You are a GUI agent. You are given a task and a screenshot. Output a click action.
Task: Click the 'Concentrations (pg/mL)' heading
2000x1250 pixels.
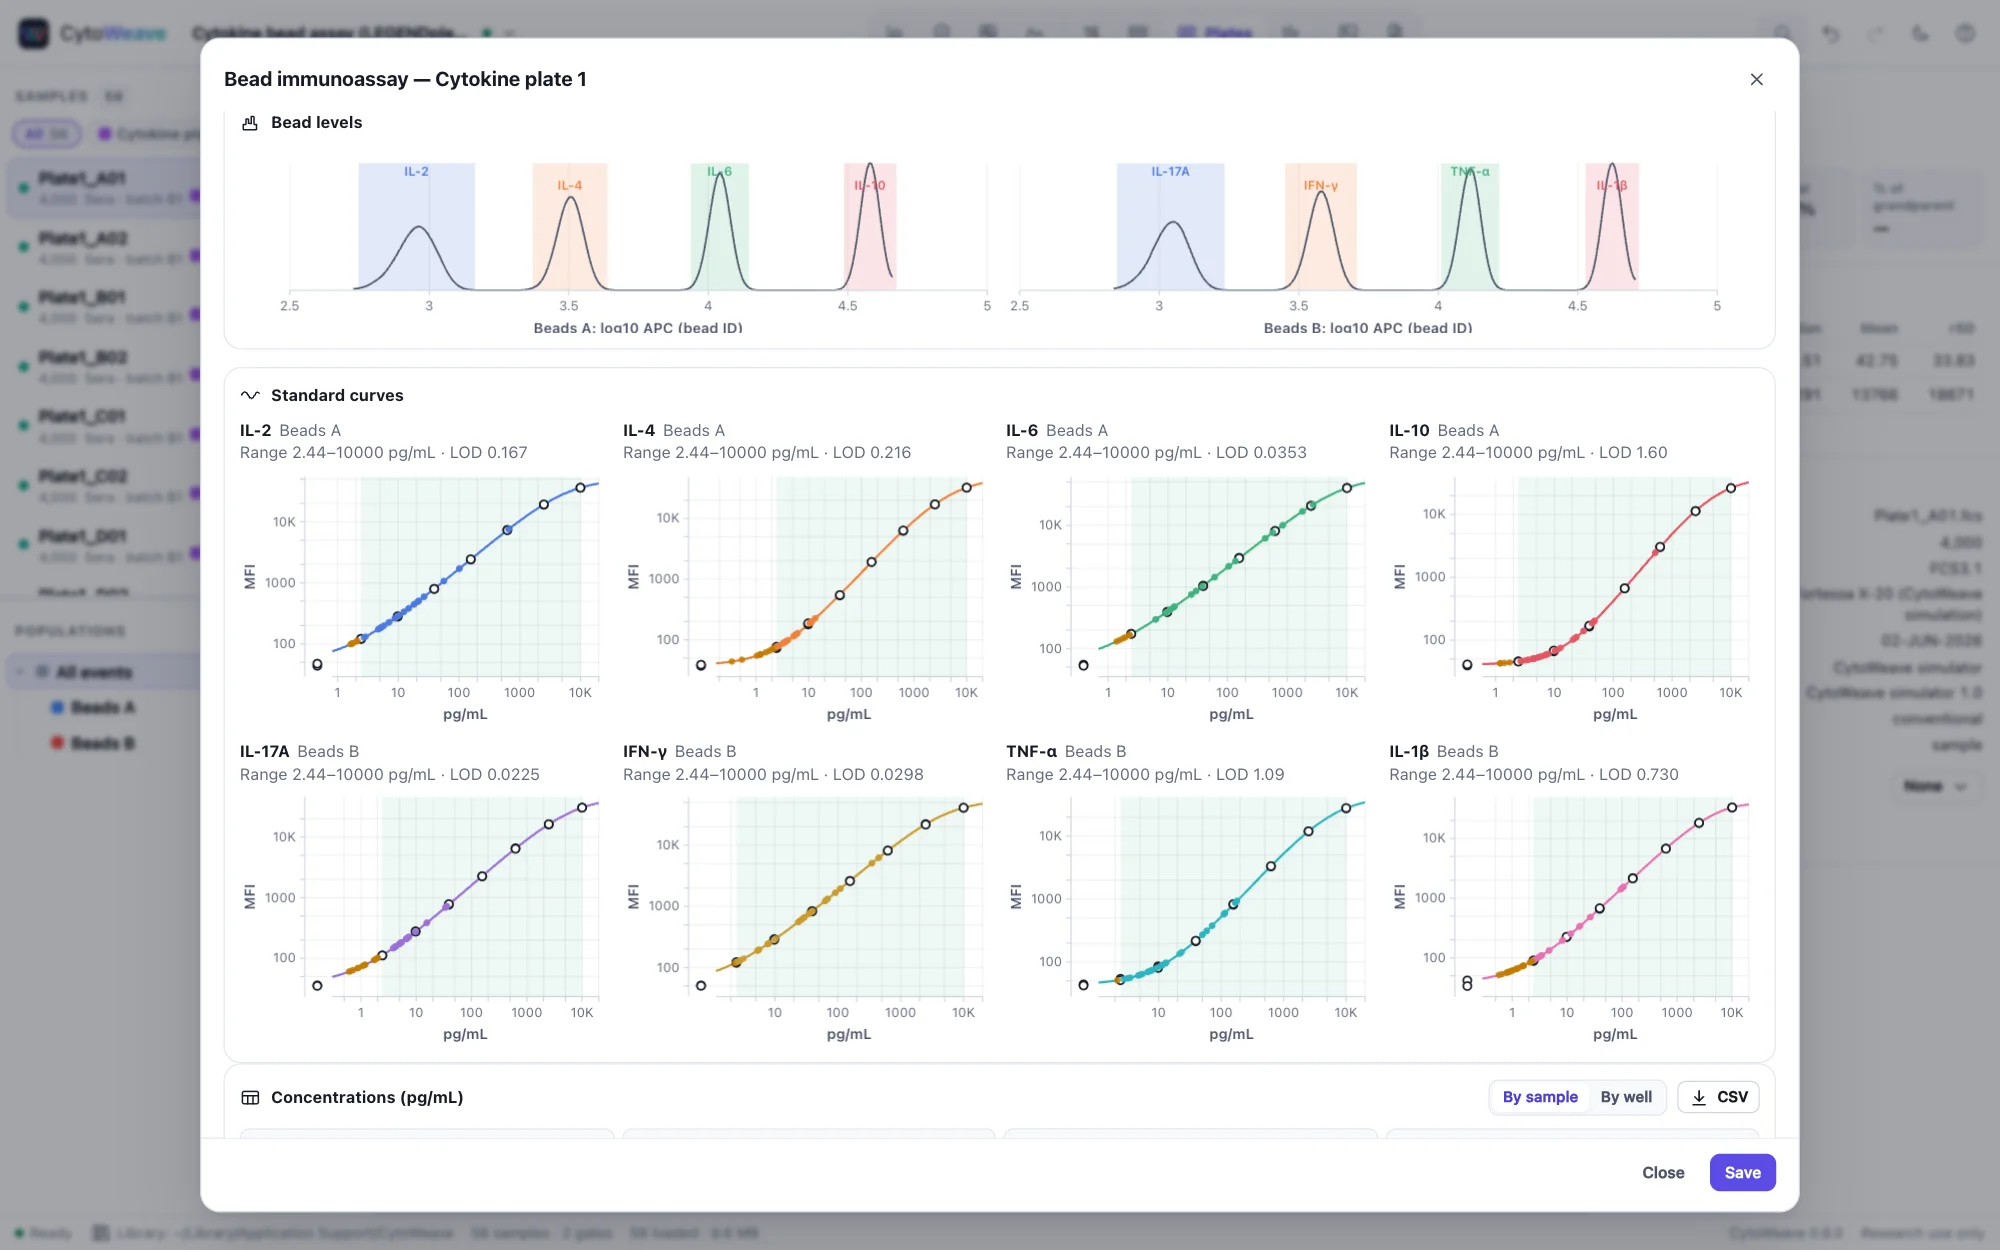(x=367, y=1097)
